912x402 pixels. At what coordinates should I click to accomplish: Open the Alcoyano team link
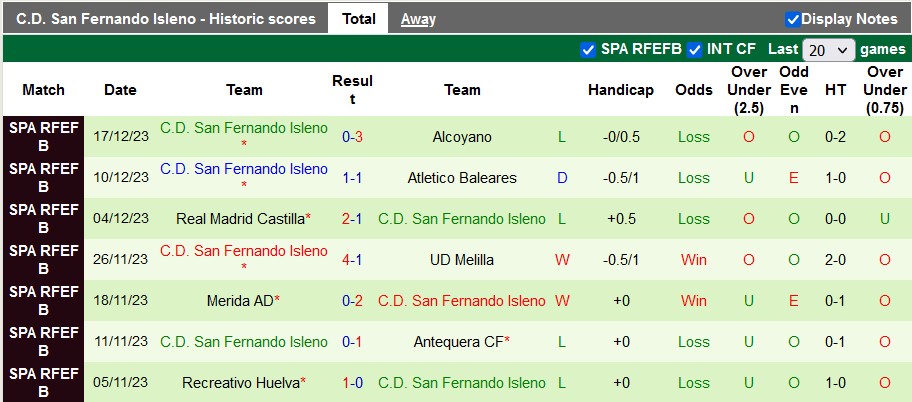462,137
